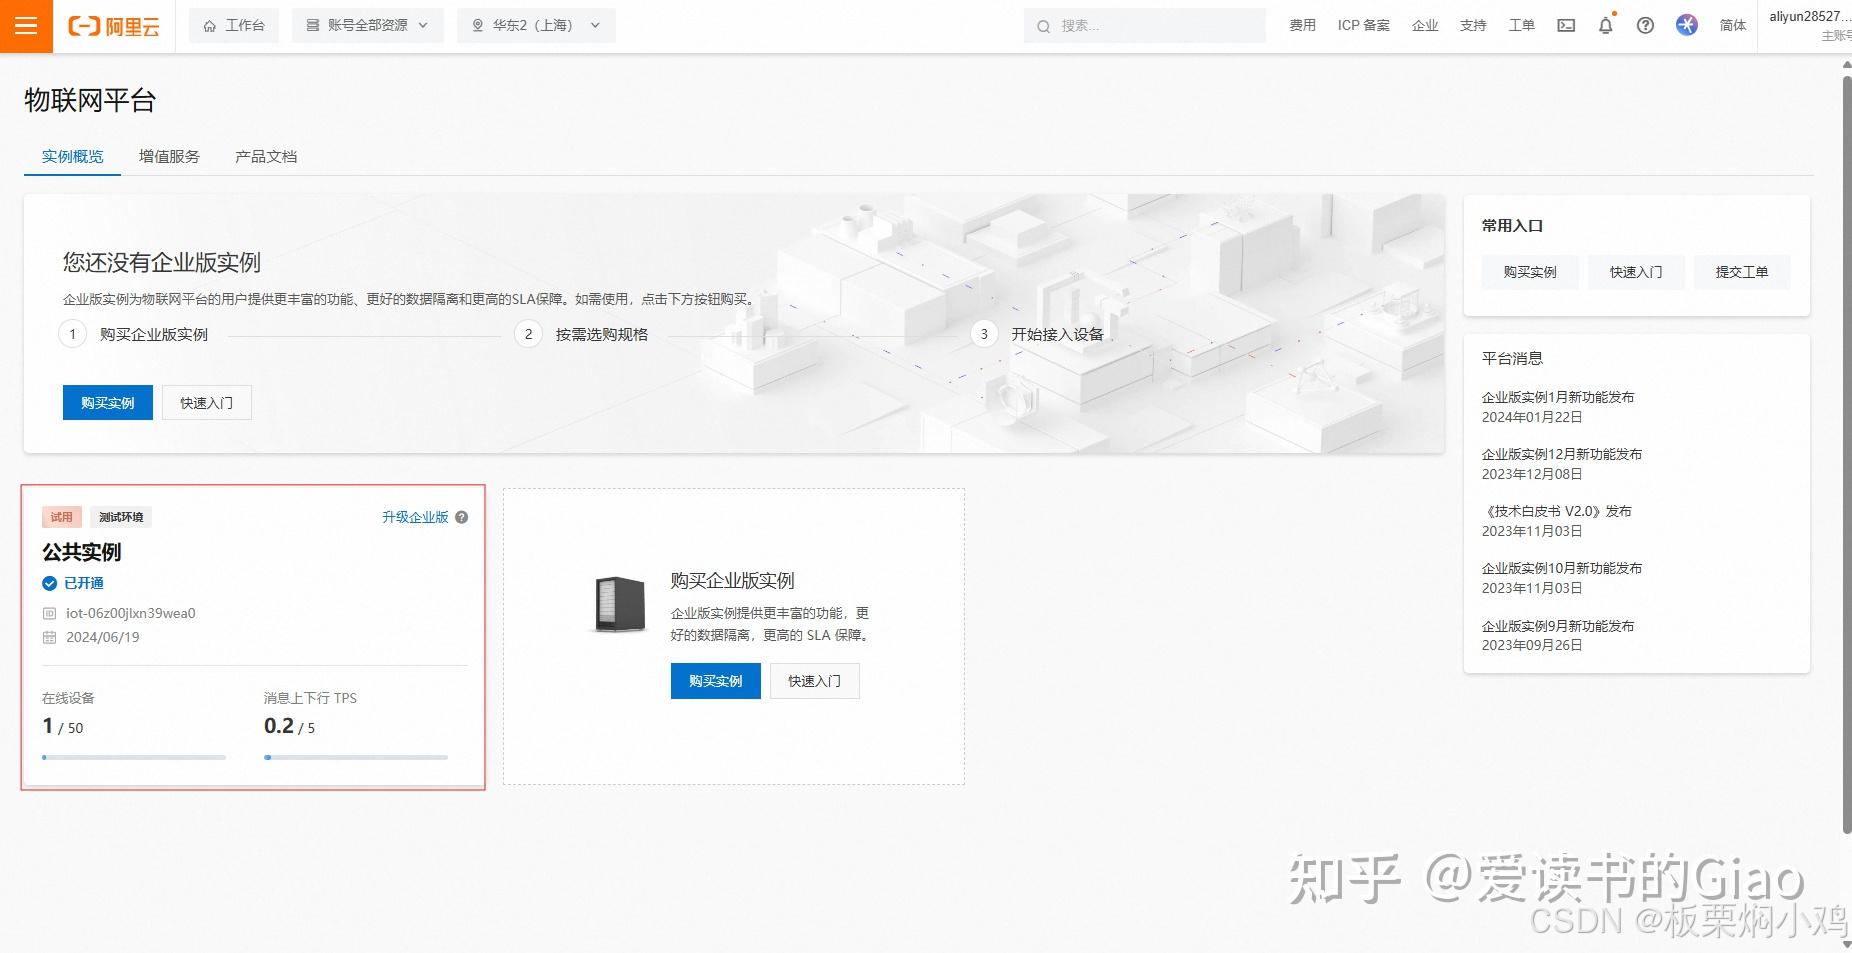Switch to the 产品文档 tab

pos(266,157)
